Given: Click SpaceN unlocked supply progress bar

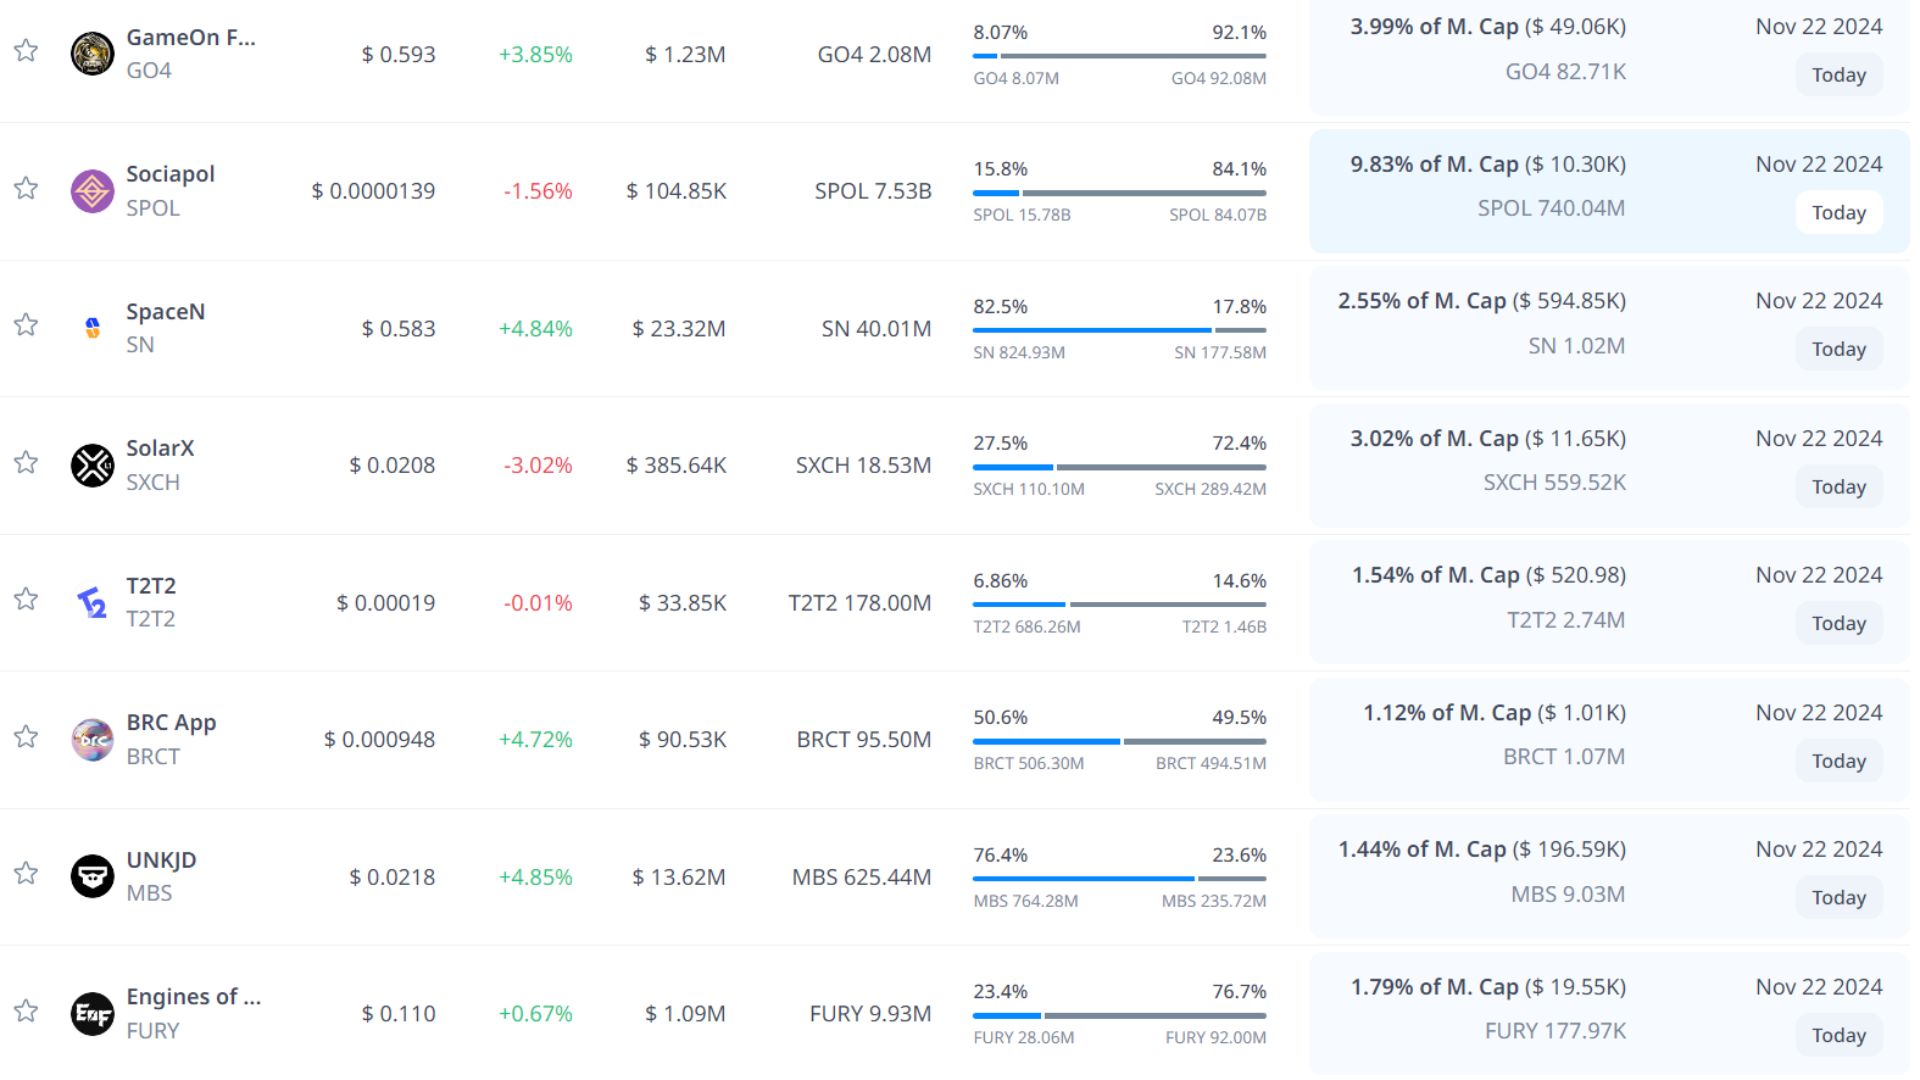Looking at the screenshot, I should click(x=1118, y=330).
